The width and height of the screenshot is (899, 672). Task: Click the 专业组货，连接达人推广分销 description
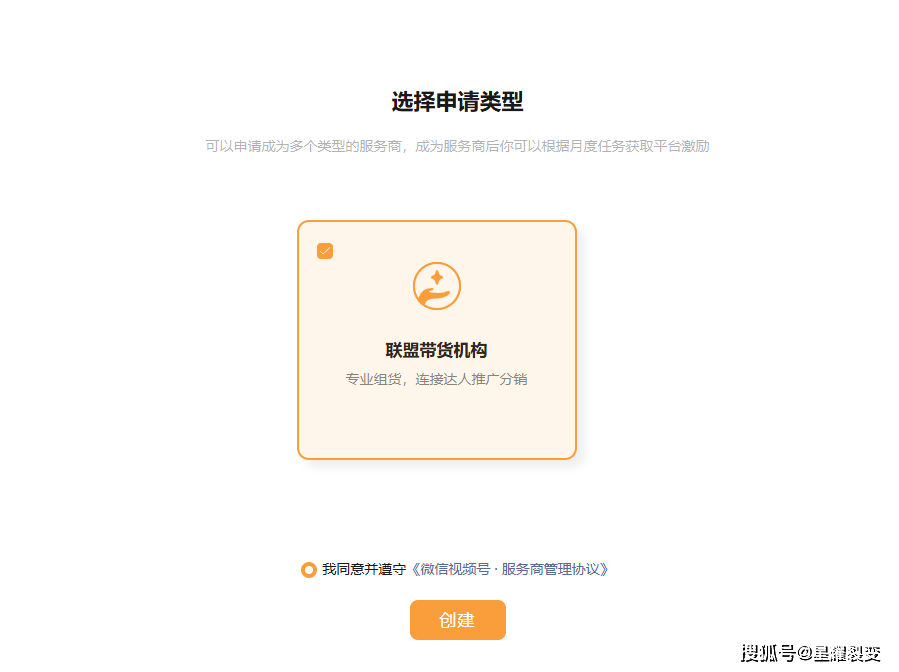[x=436, y=379]
